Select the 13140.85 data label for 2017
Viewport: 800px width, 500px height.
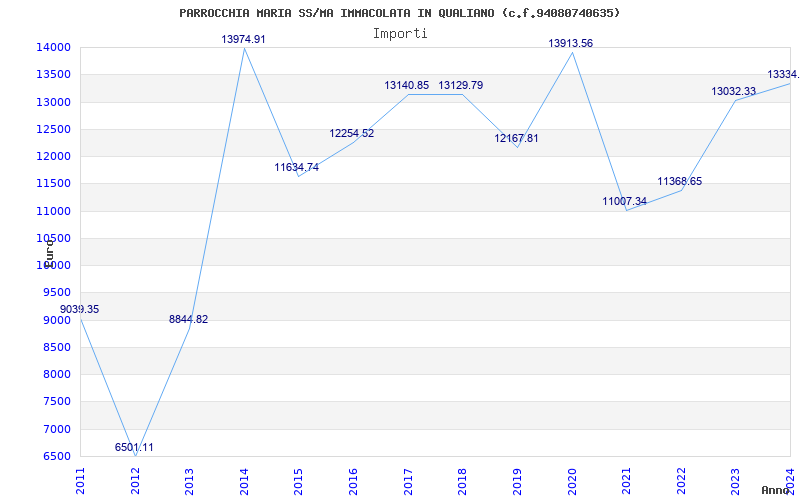click(407, 85)
